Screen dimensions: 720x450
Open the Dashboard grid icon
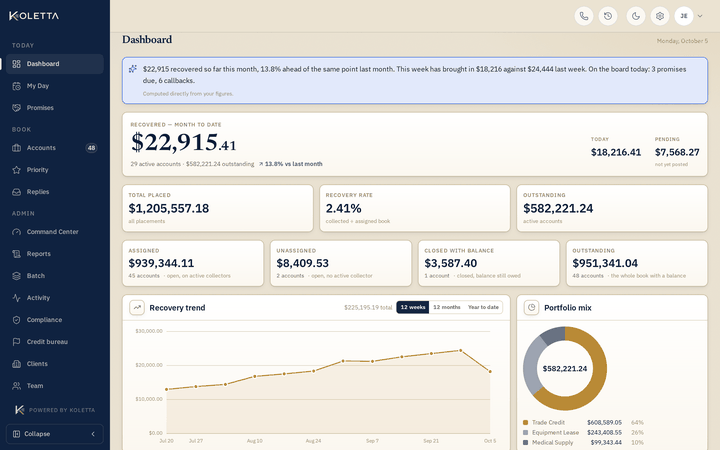(x=17, y=64)
